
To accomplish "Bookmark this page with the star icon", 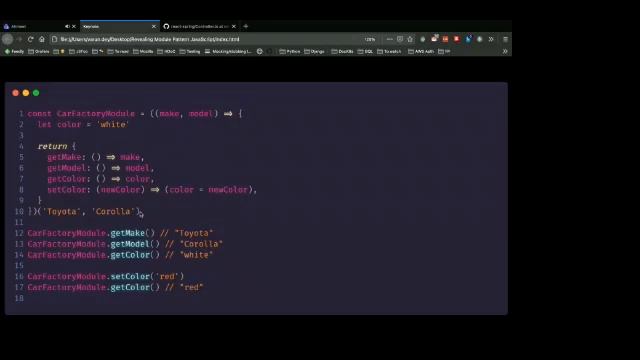I will coord(410,39).
